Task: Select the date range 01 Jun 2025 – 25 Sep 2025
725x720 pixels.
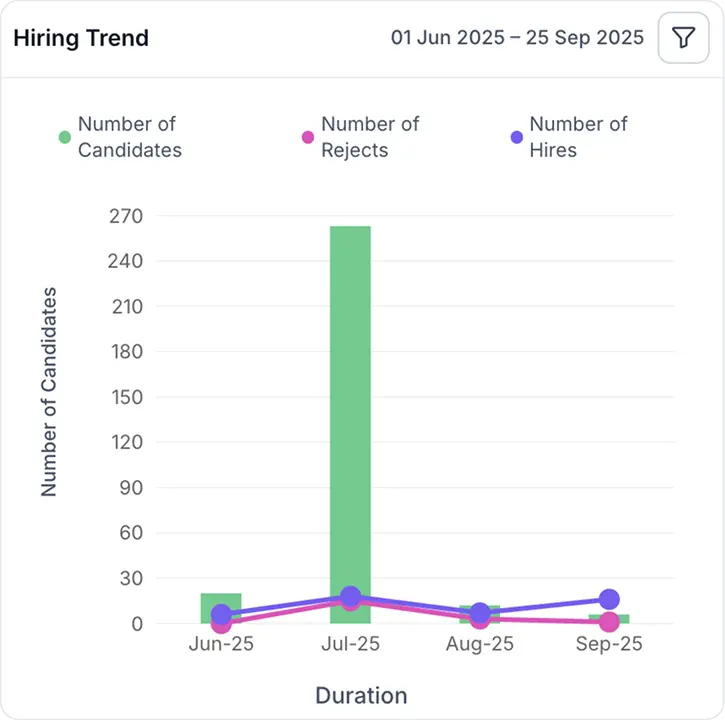Action: pyautogui.click(x=517, y=37)
